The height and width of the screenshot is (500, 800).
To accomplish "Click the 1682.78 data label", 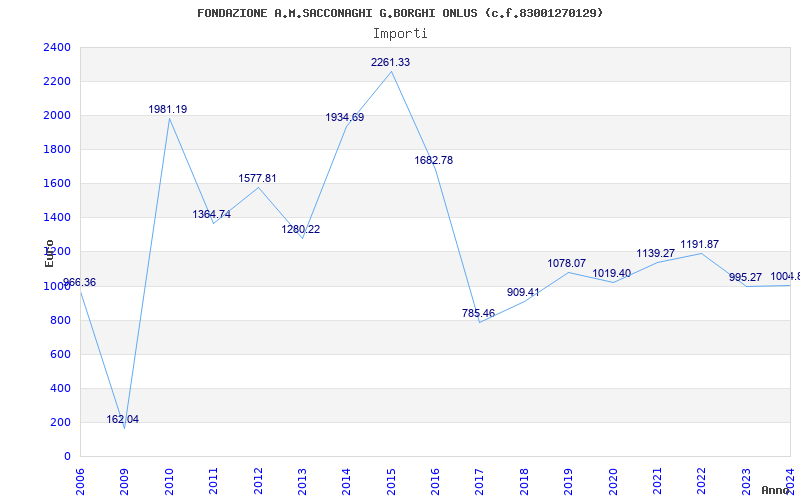I will 434,160.
